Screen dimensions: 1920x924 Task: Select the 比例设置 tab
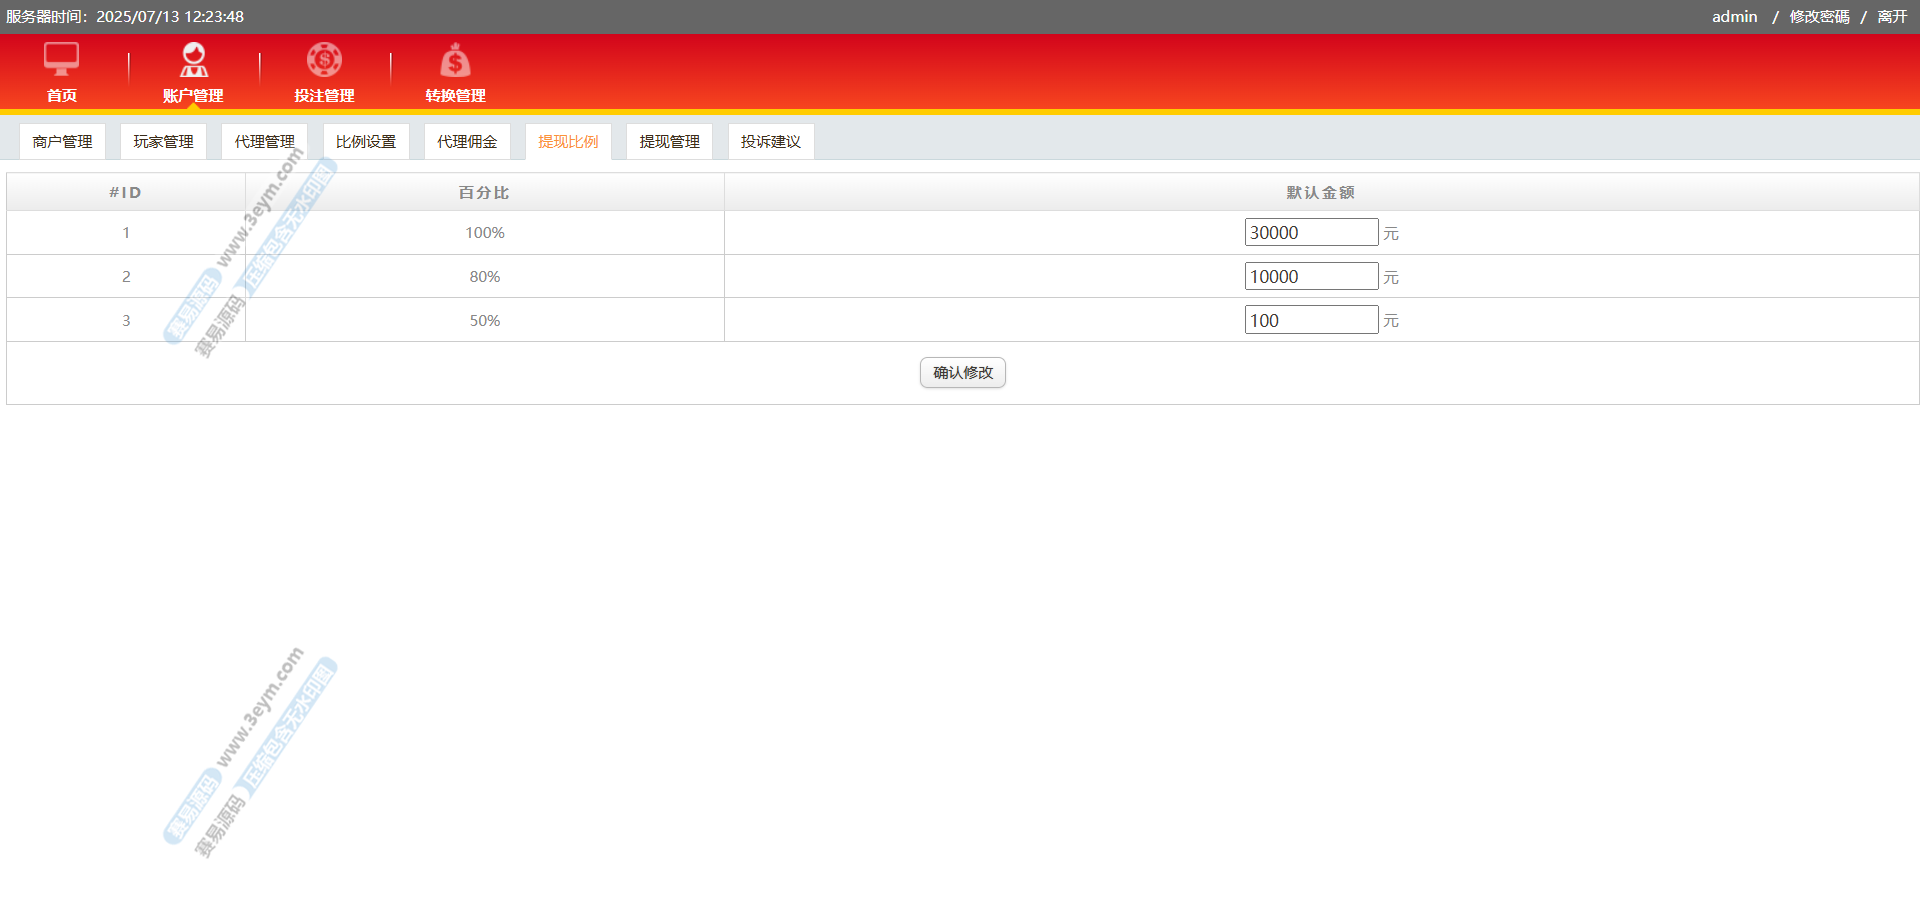(366, 142)
